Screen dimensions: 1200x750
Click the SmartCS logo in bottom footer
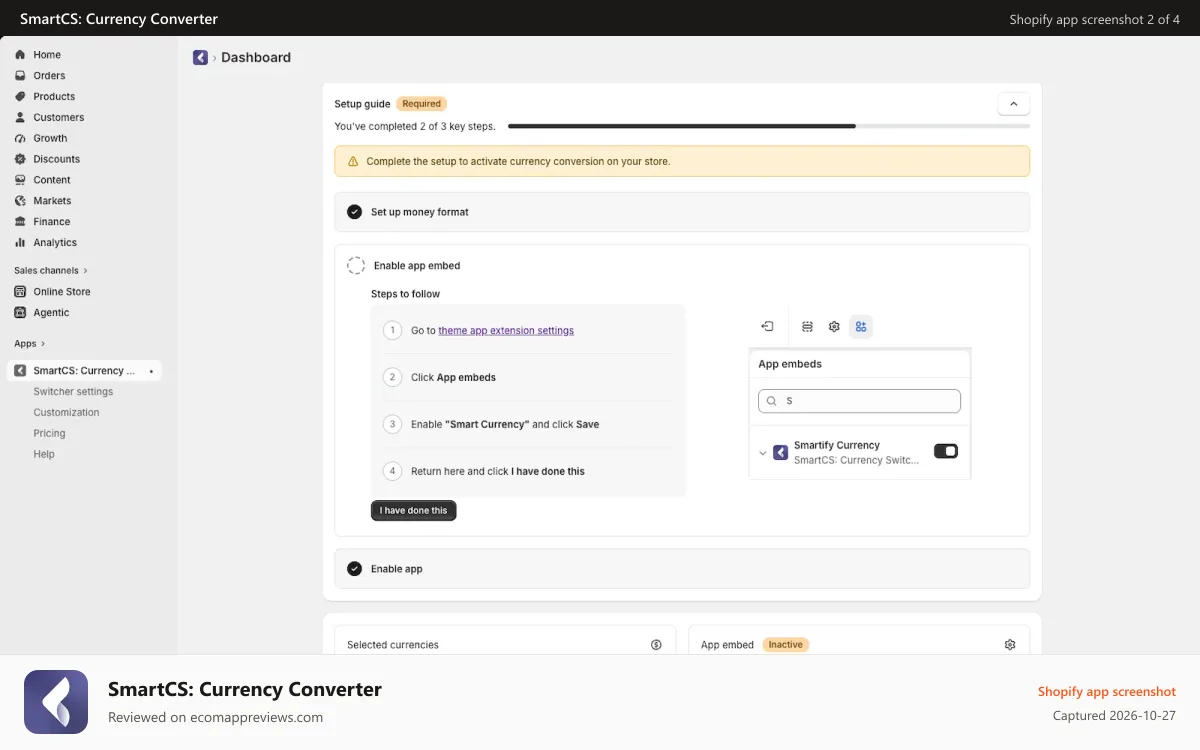[x=56, y=702]
